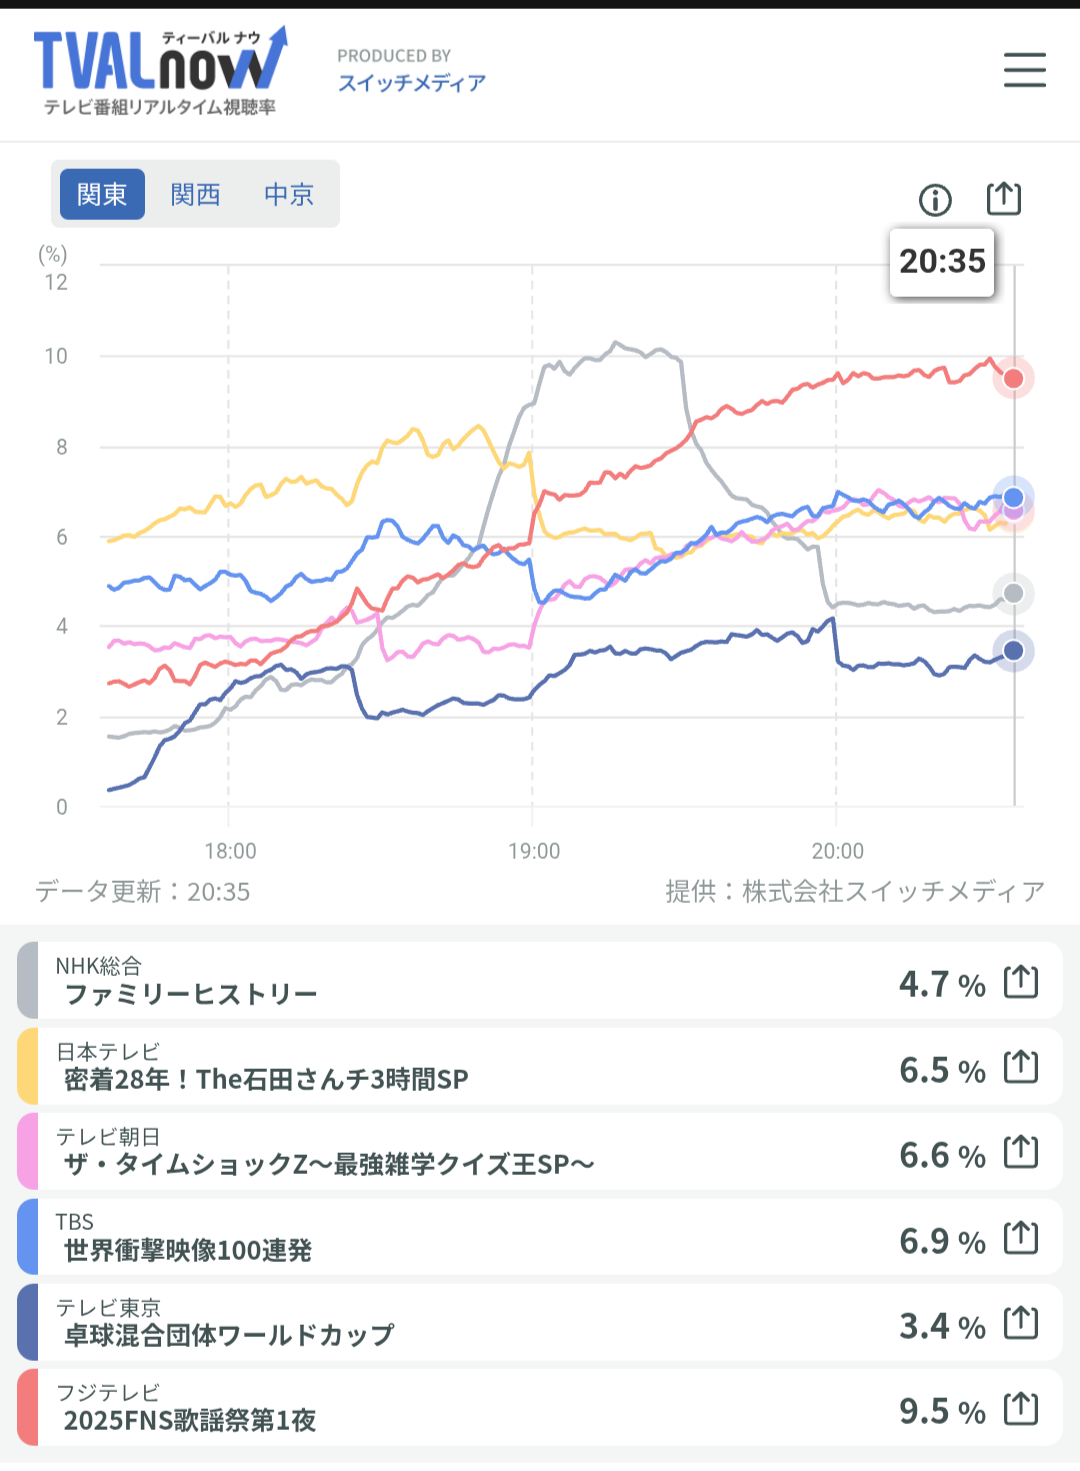The image size is (1080, 1471).
Task: Click the TVALnow logo
Action: pos(160,72)
